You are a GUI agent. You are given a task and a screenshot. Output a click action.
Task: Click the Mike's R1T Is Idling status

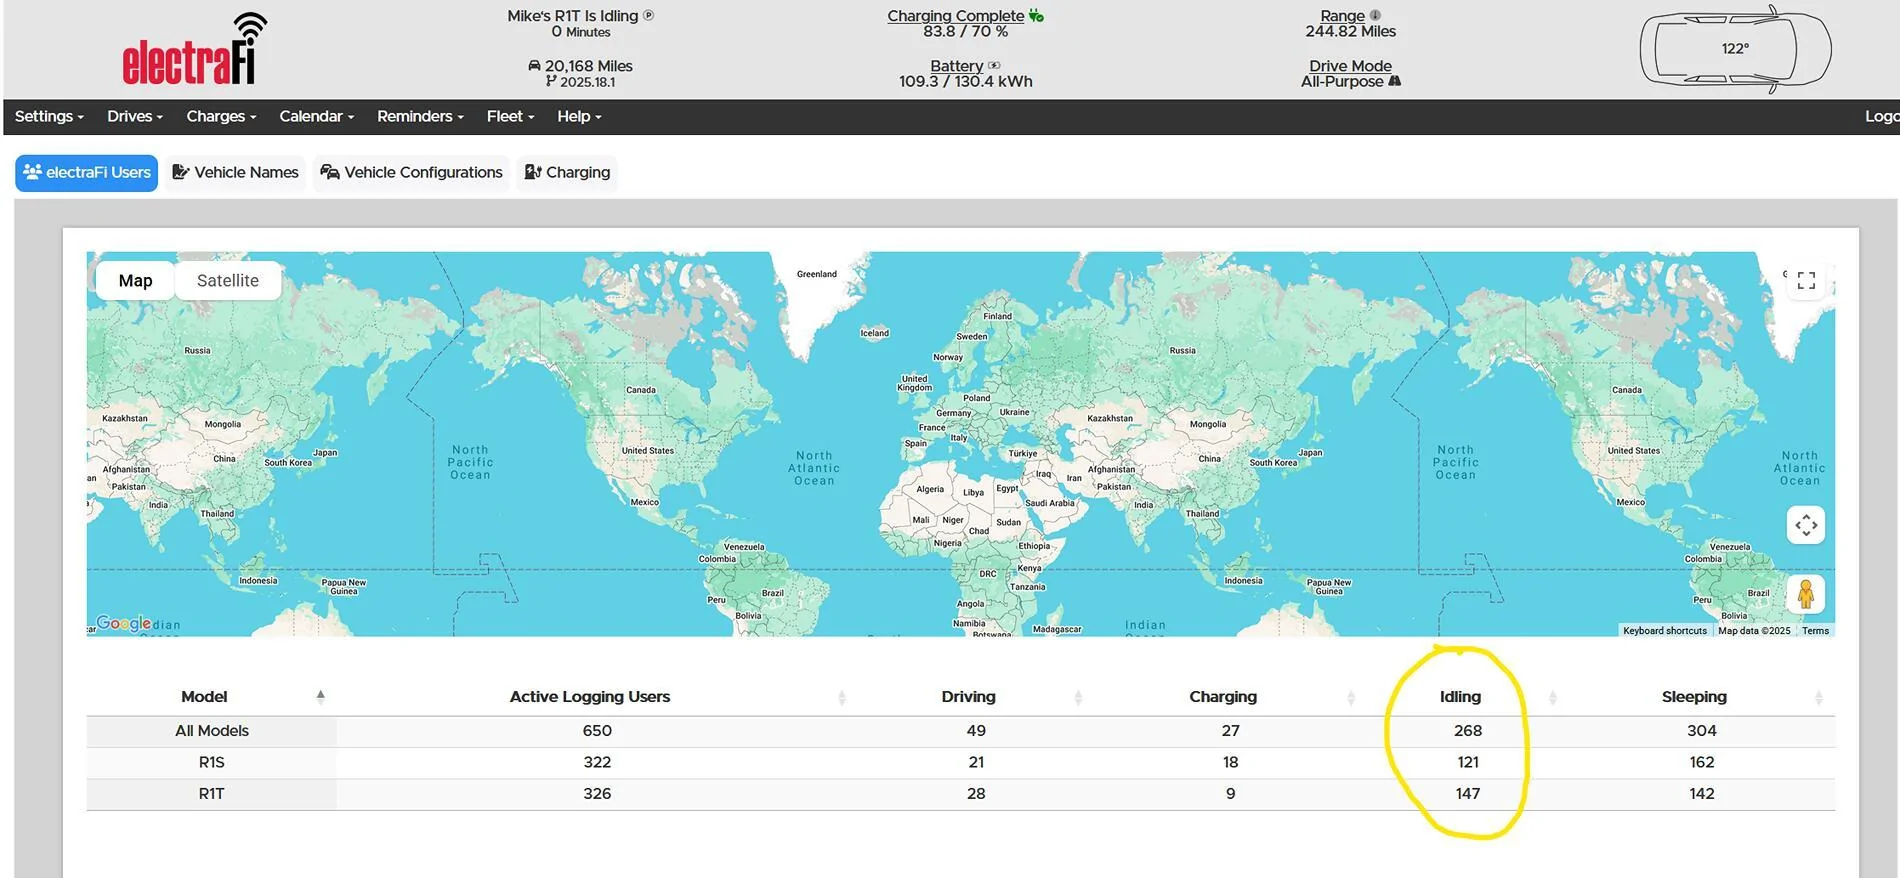[572, 16]
